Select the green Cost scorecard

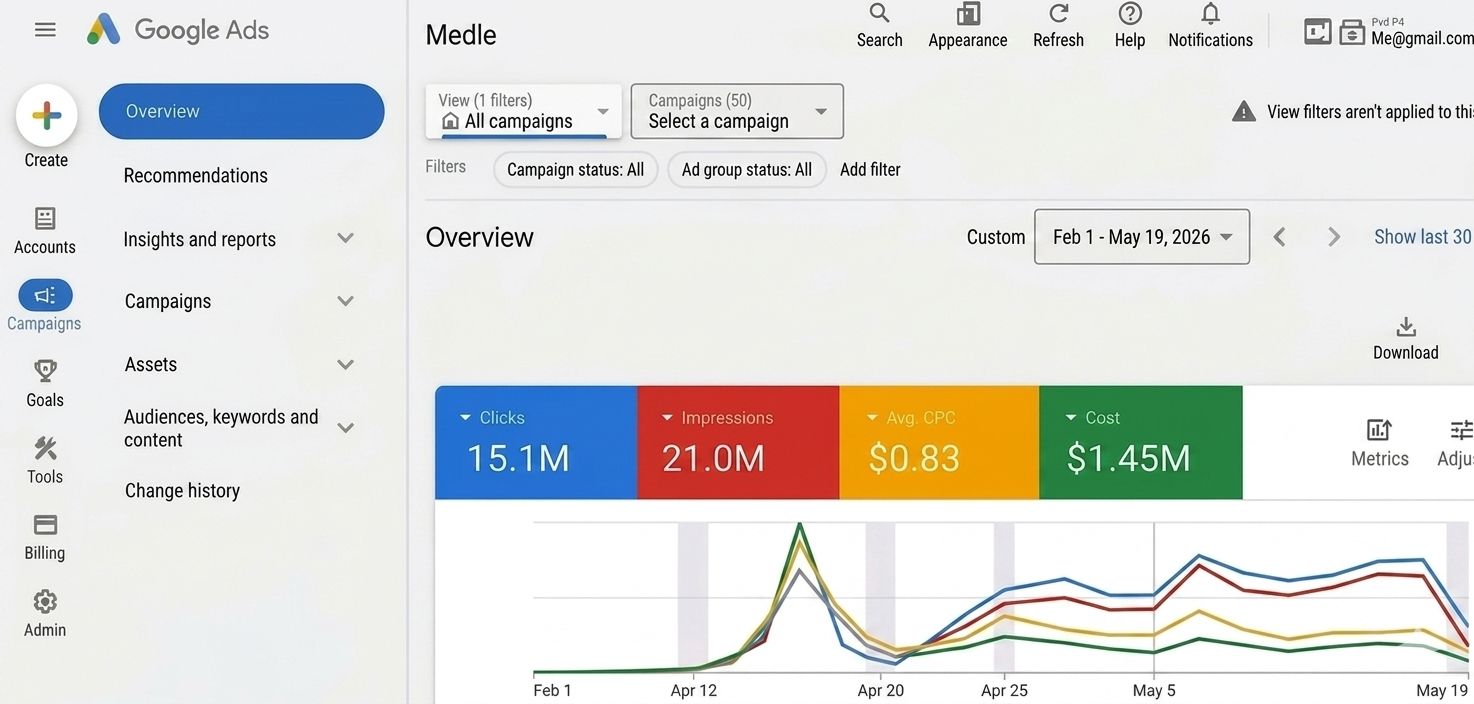pos(1141,442)
